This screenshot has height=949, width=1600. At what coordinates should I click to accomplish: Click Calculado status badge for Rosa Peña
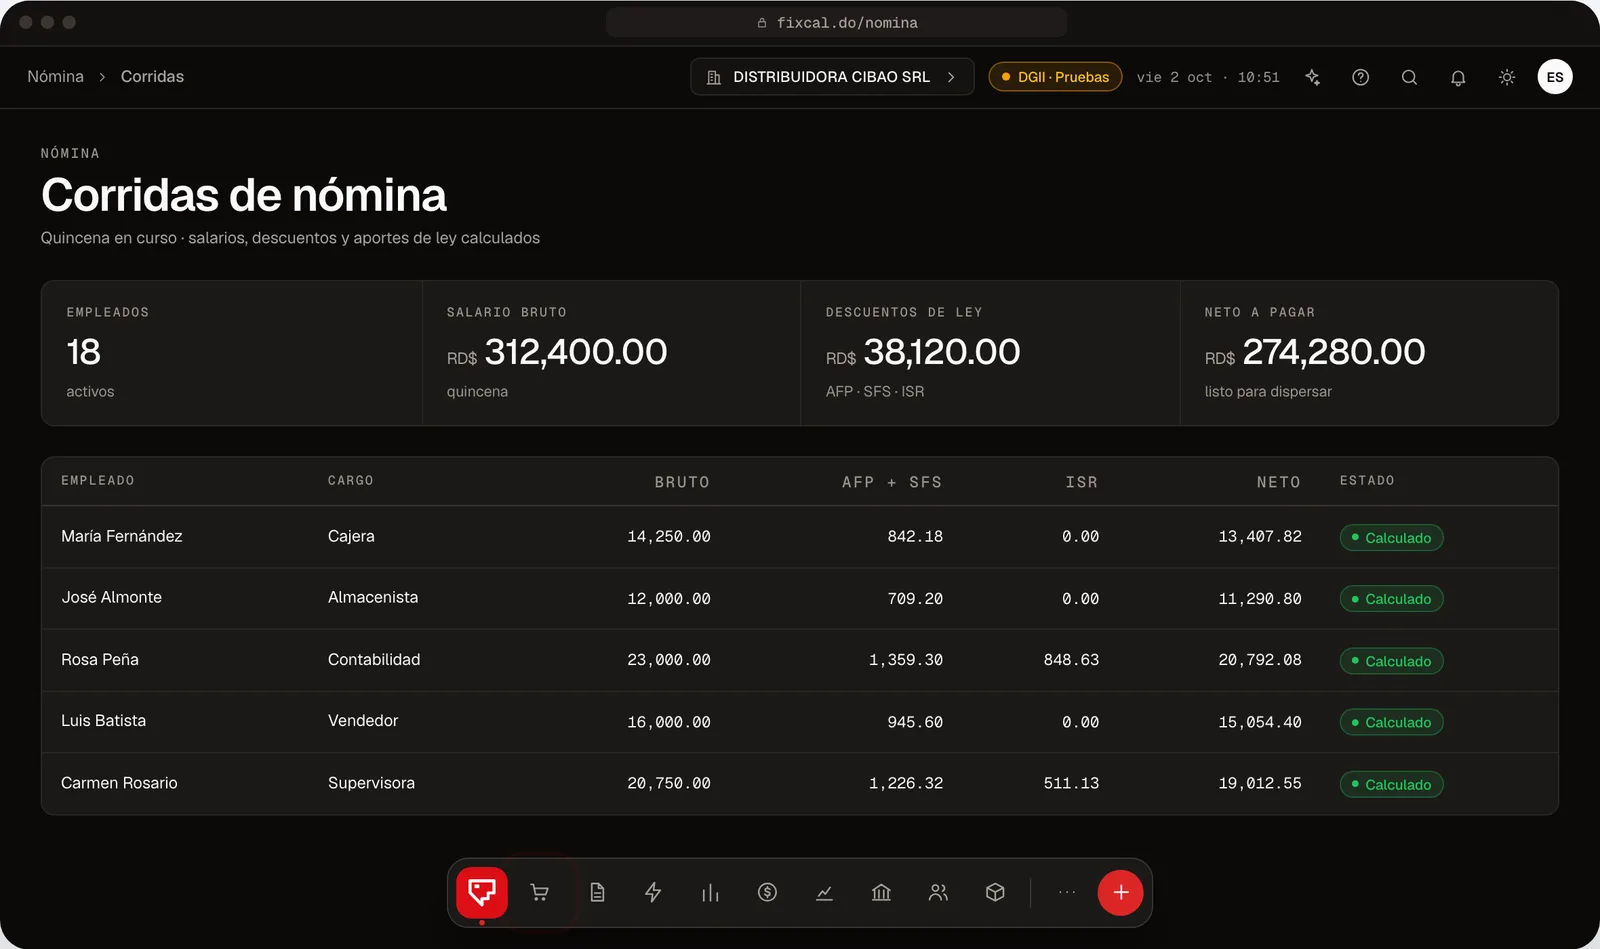[1391, 661]
